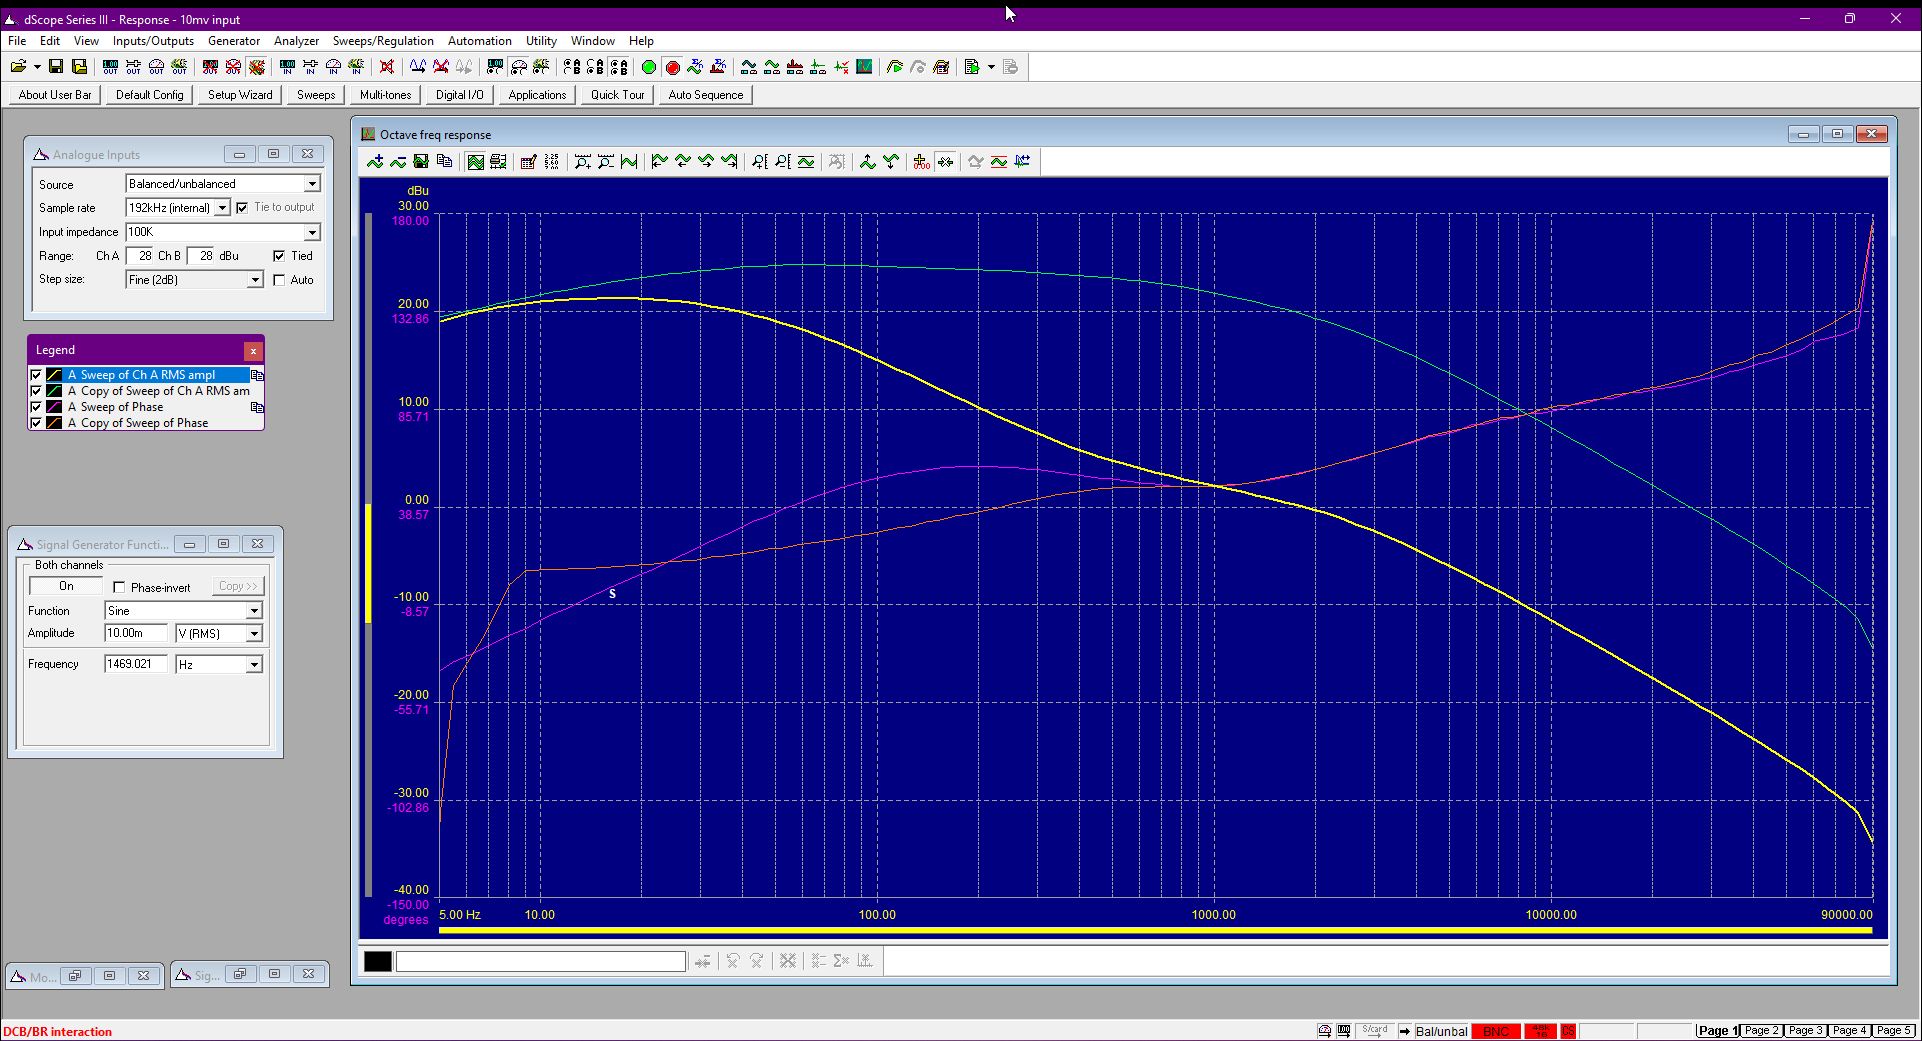1922x1041 pixels.
Task: Open the Sweeps/Regulation menu
Action: point(383,41)
